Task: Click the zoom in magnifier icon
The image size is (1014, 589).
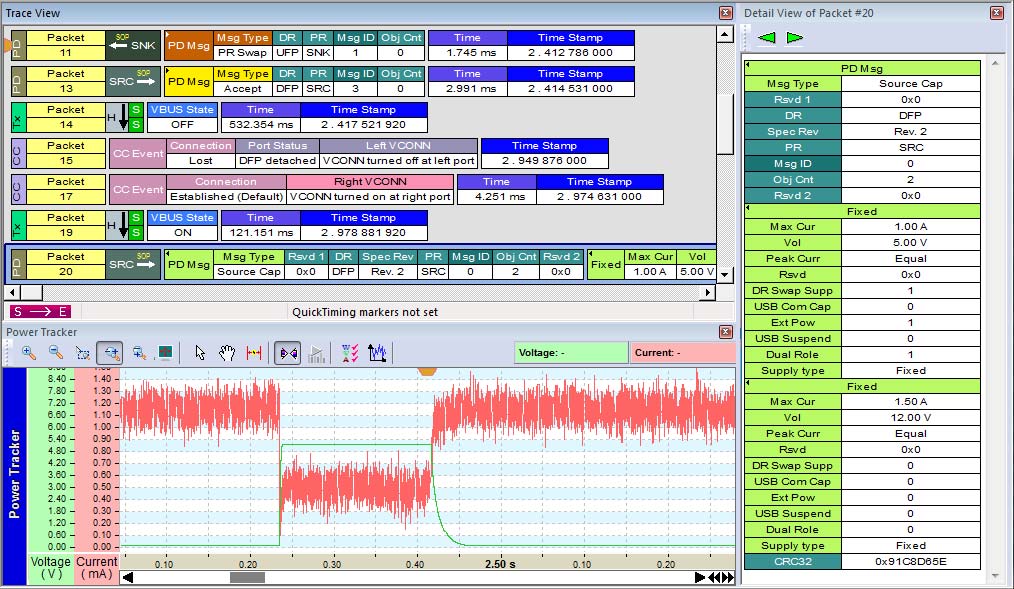Action: coord(29,353)
